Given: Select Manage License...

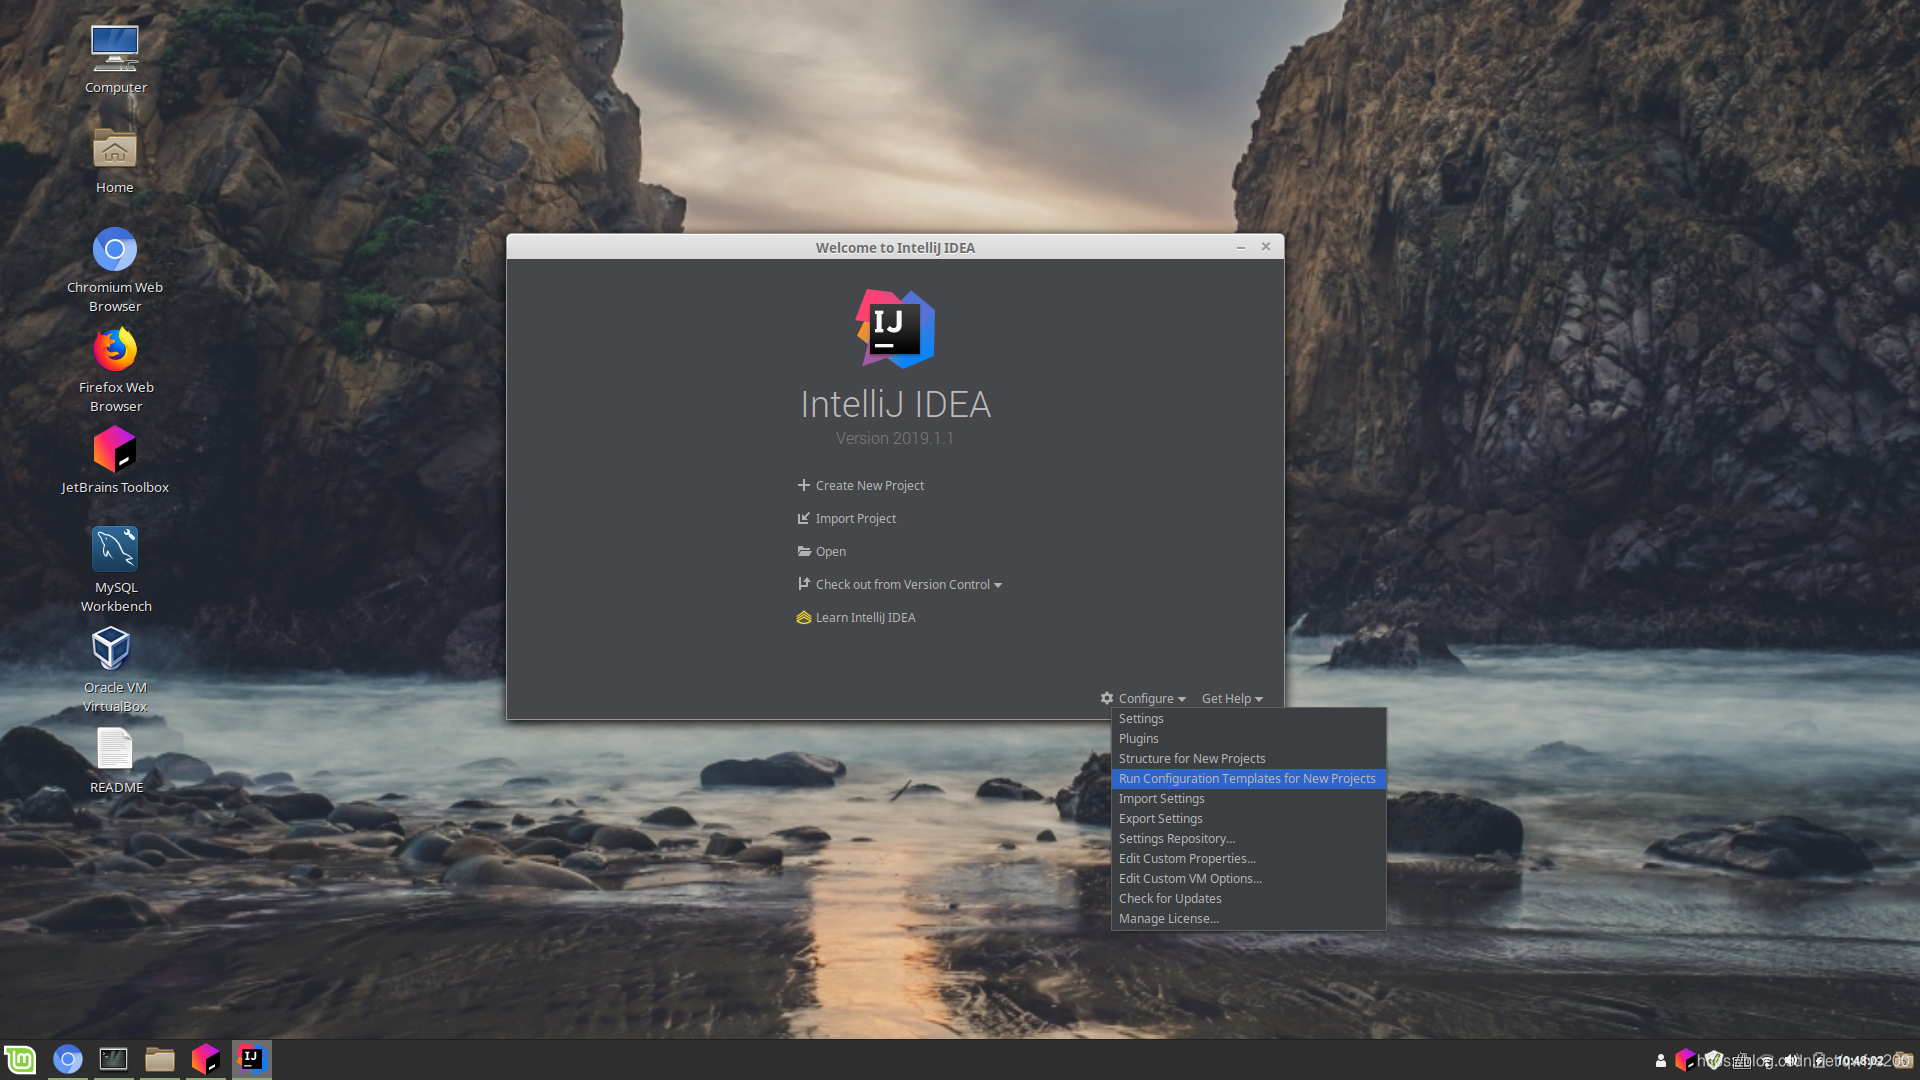Looking at the screenshot, I should click(x=1248, y=918).
